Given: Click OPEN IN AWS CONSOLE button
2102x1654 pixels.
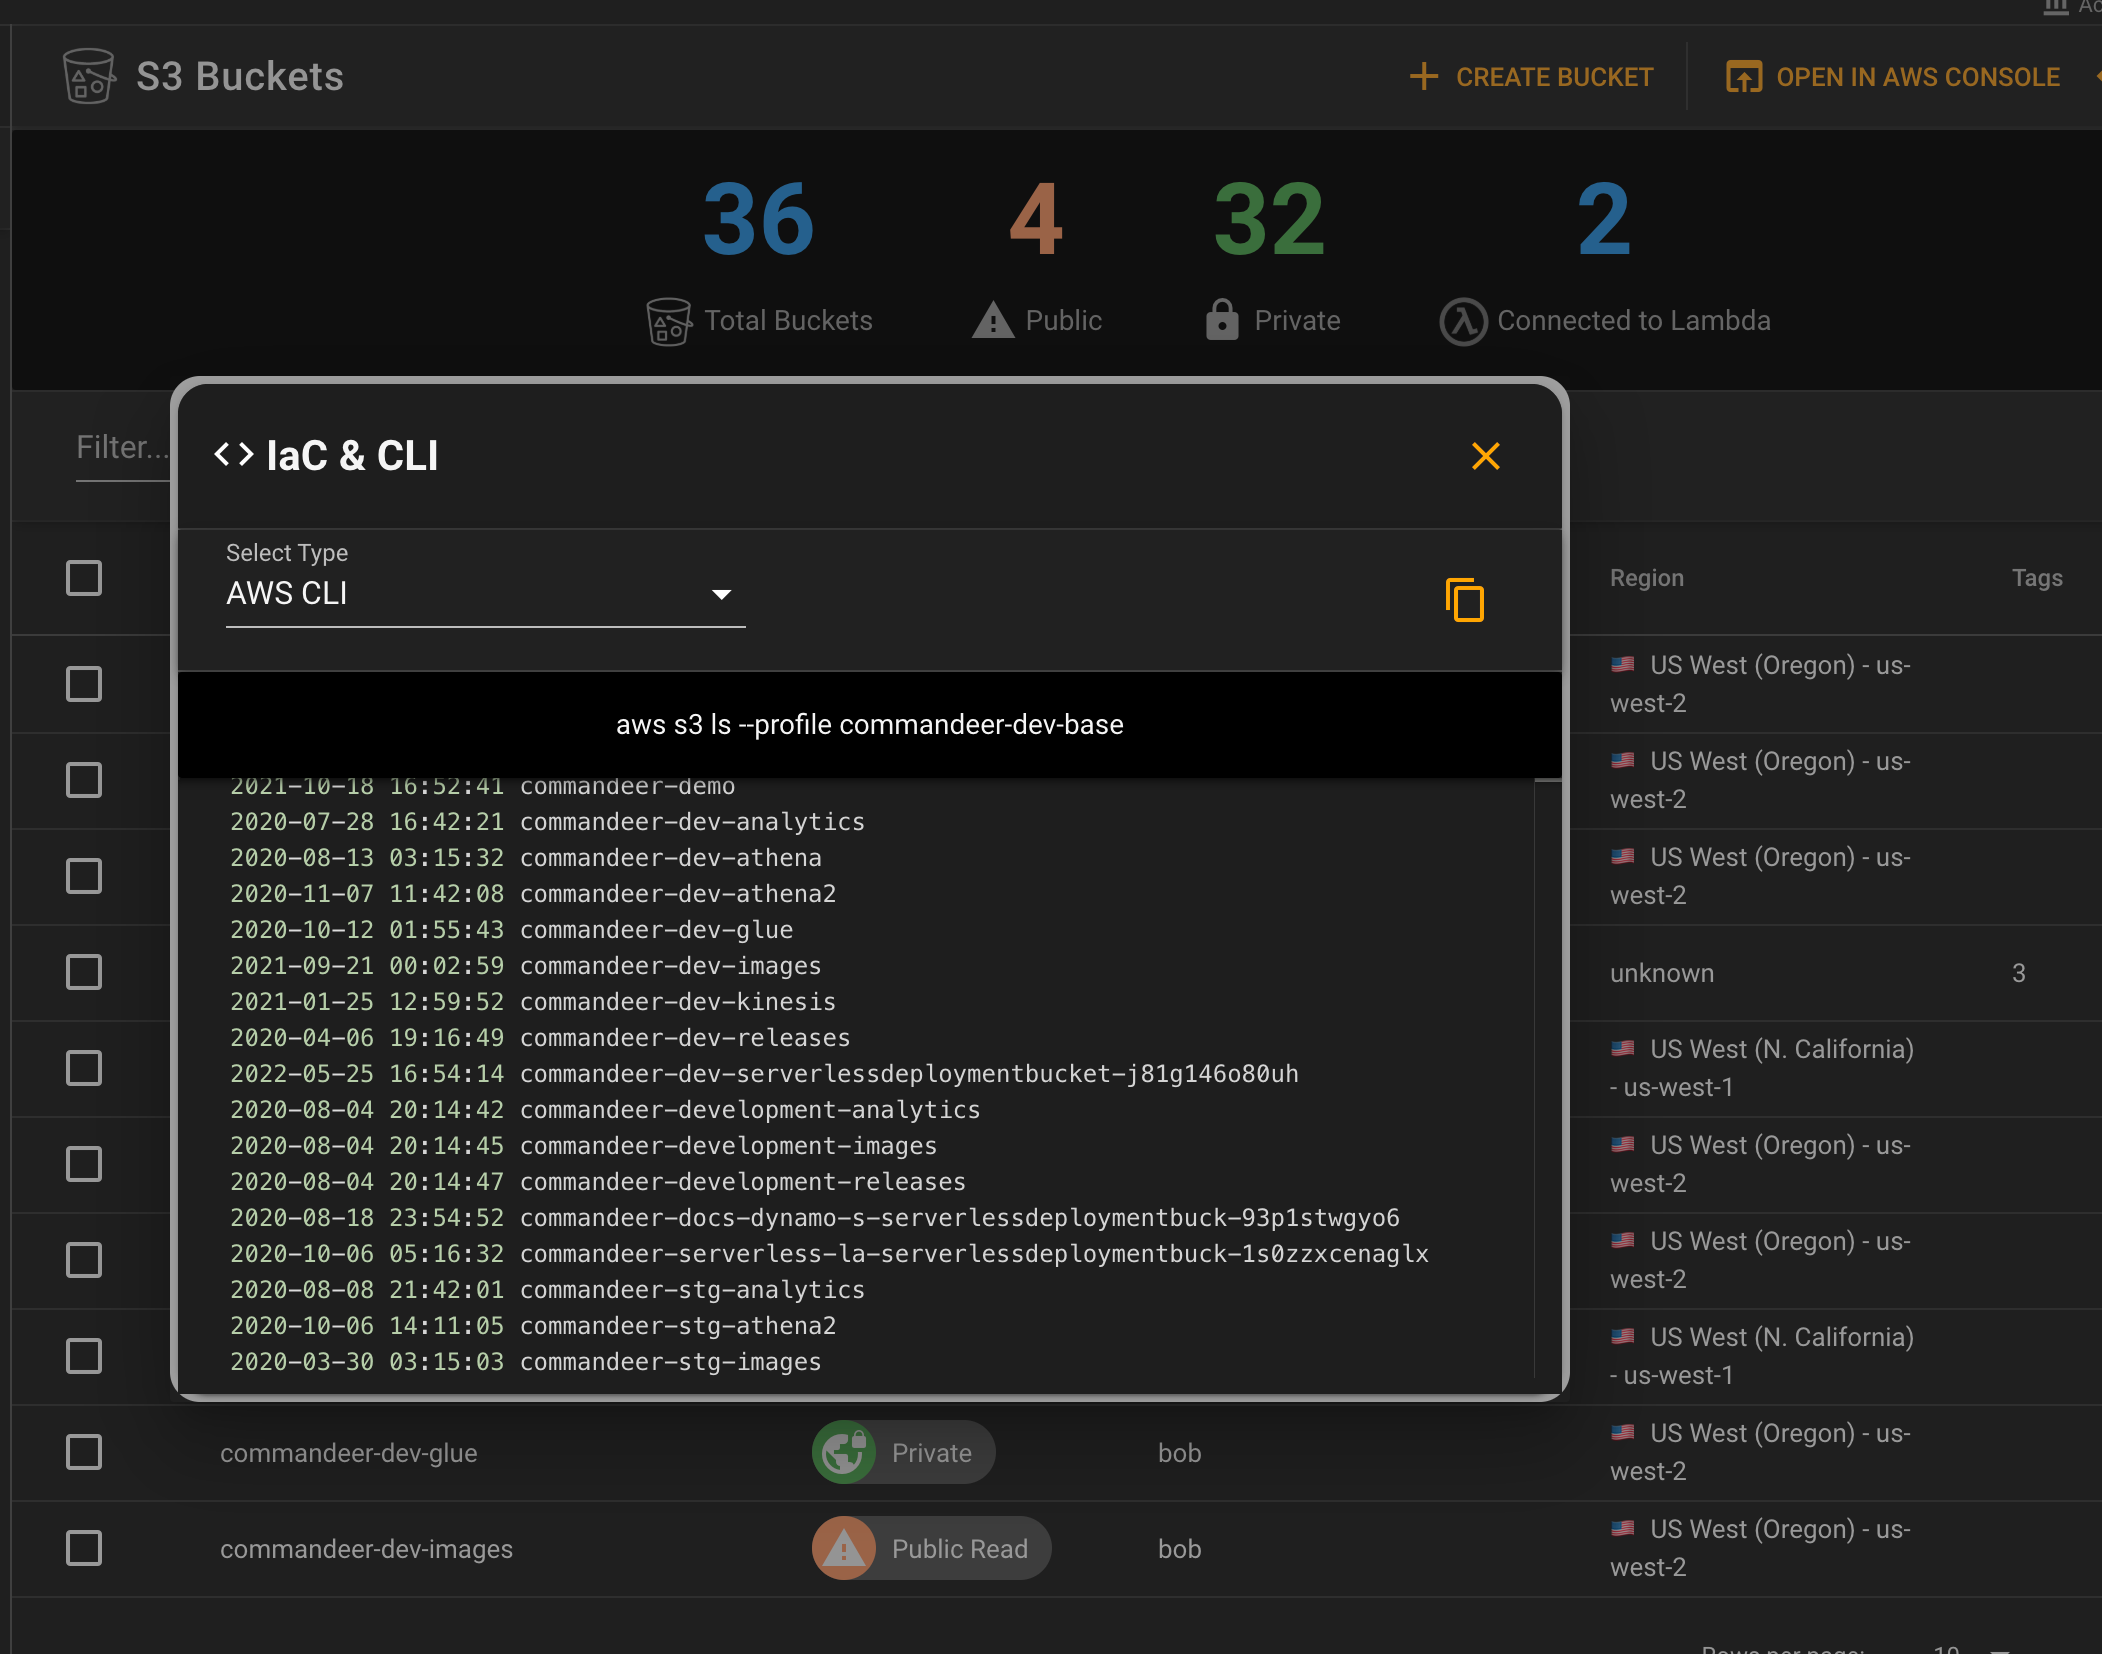Looking at the screenshot, I should (x=1893, y=77).
